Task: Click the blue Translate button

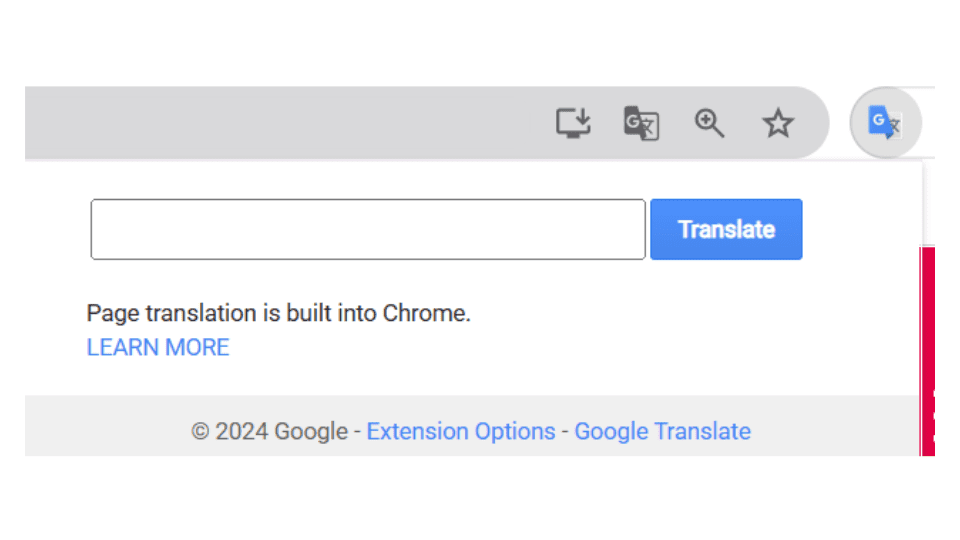Action: point(726,229)
